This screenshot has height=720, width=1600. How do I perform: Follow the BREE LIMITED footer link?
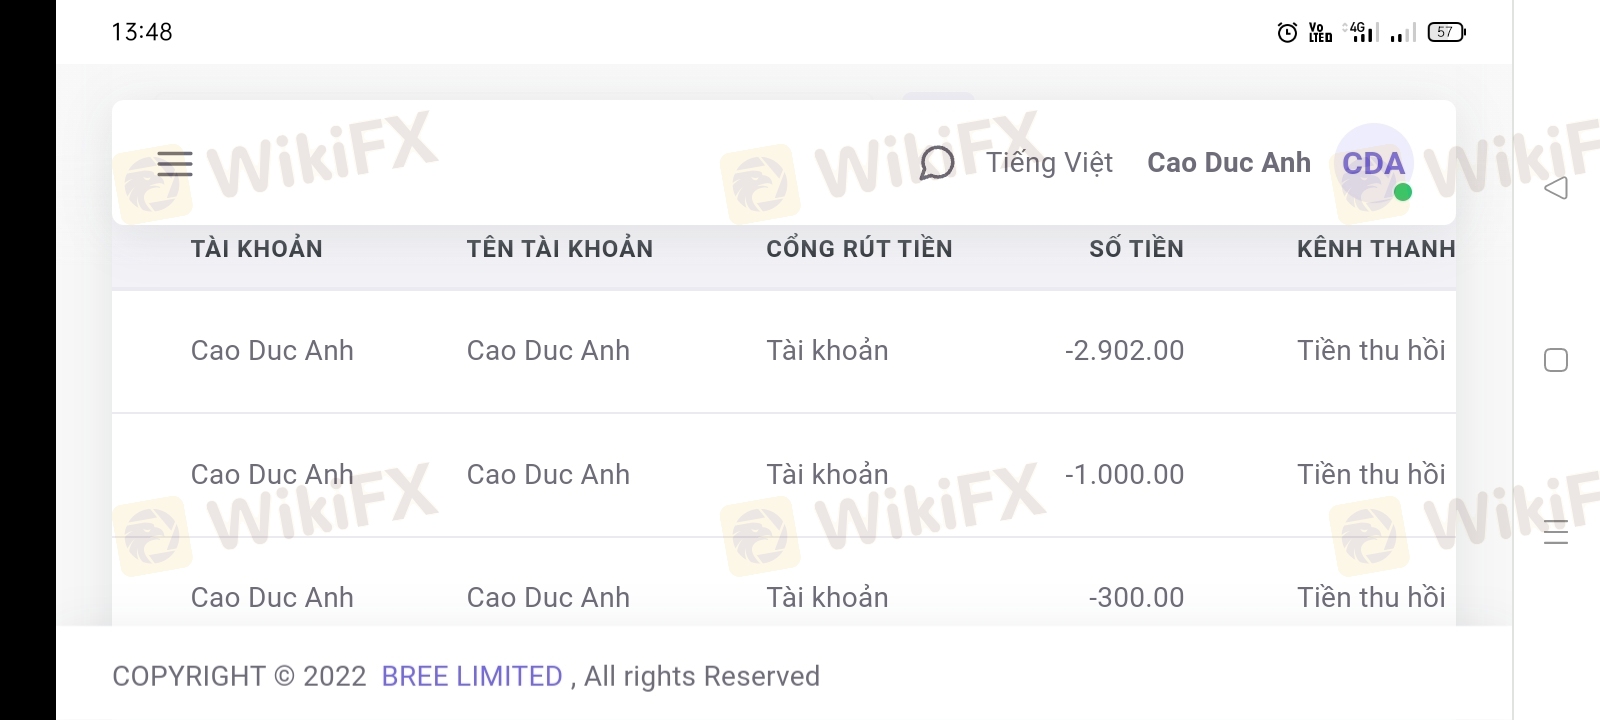(x=472, y=676)
